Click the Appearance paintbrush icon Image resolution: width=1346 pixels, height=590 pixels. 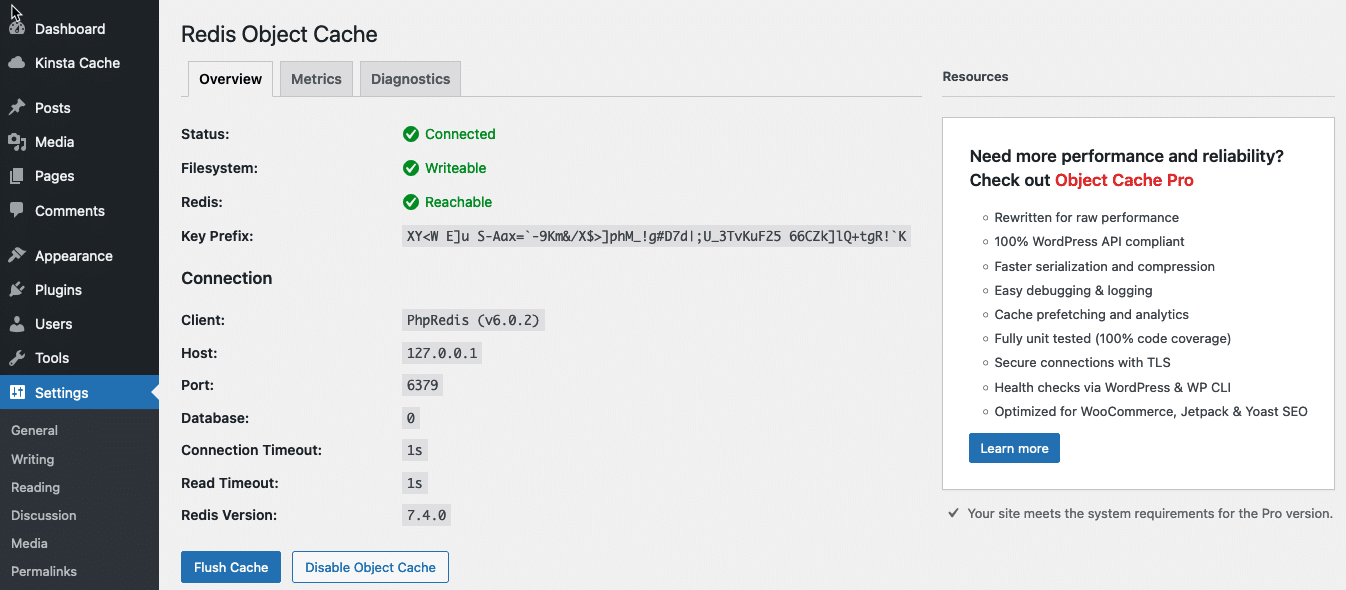tap(17, 256)
